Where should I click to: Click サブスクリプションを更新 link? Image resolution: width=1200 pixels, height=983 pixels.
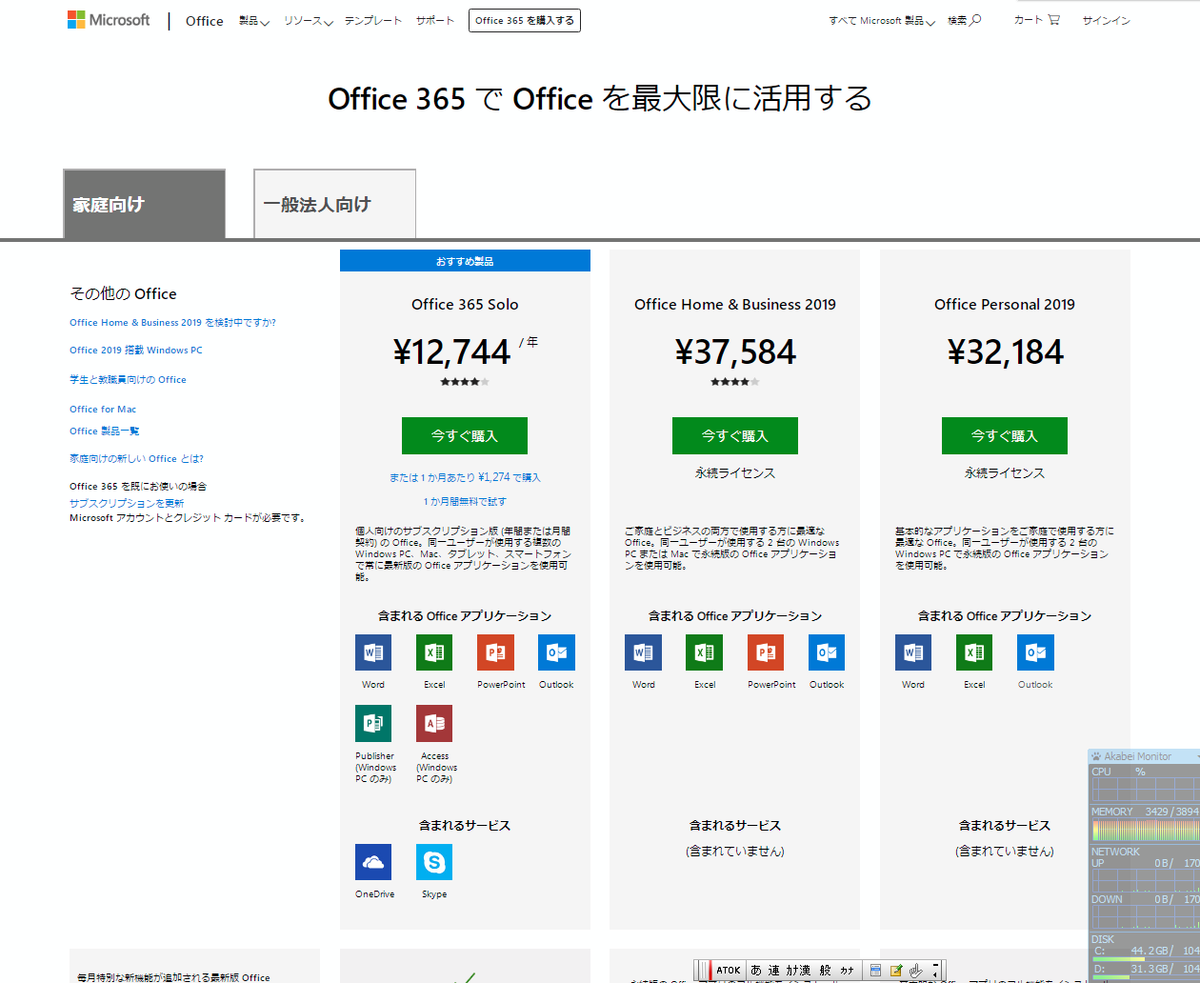[x=127, y=503]
